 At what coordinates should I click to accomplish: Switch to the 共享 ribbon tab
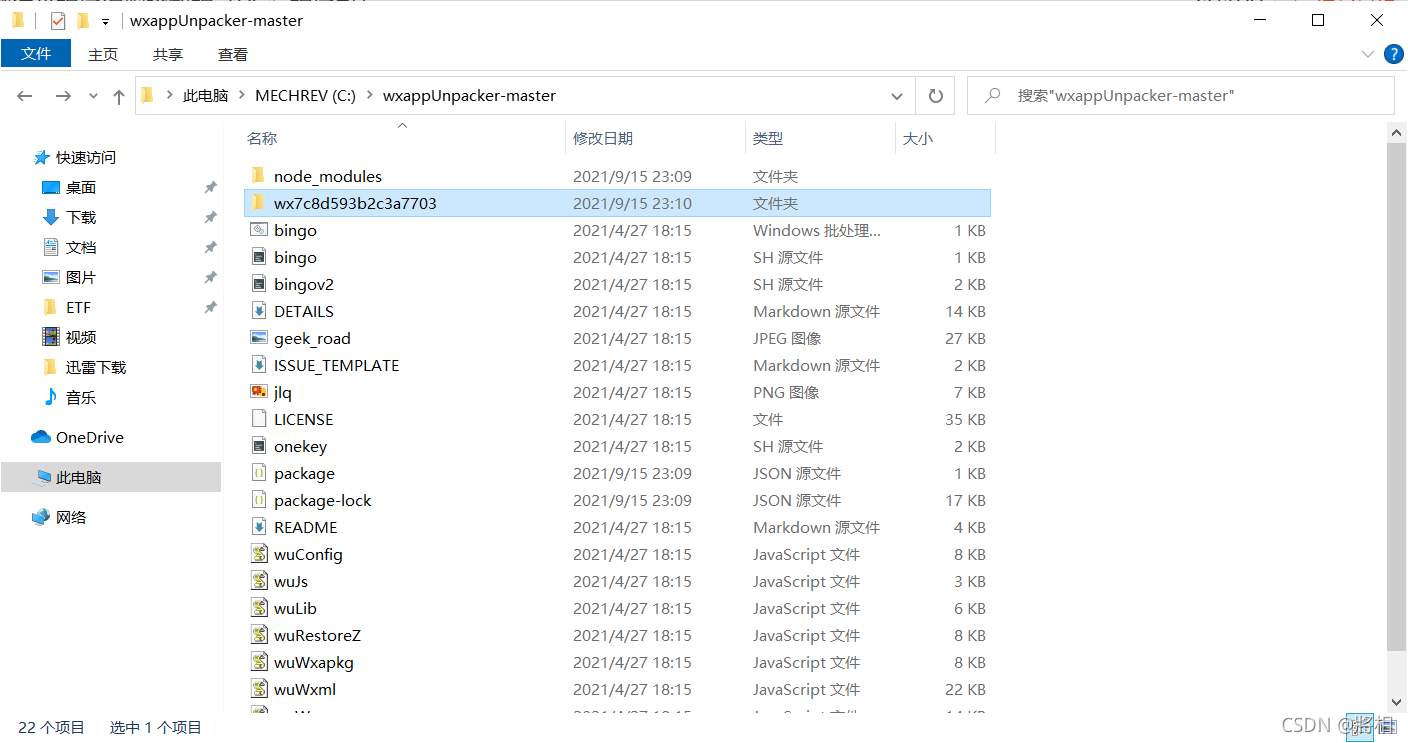(167, 54)
